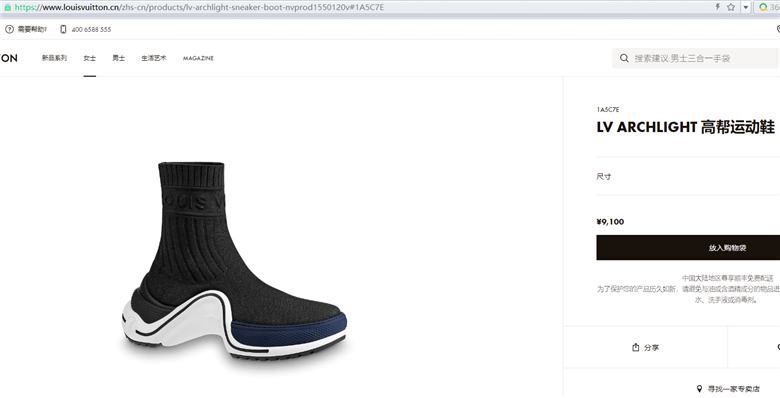Click the phone icon beside 400 6588 555
780x398 pixels.
pyautogui.click(x=63, y=29)
